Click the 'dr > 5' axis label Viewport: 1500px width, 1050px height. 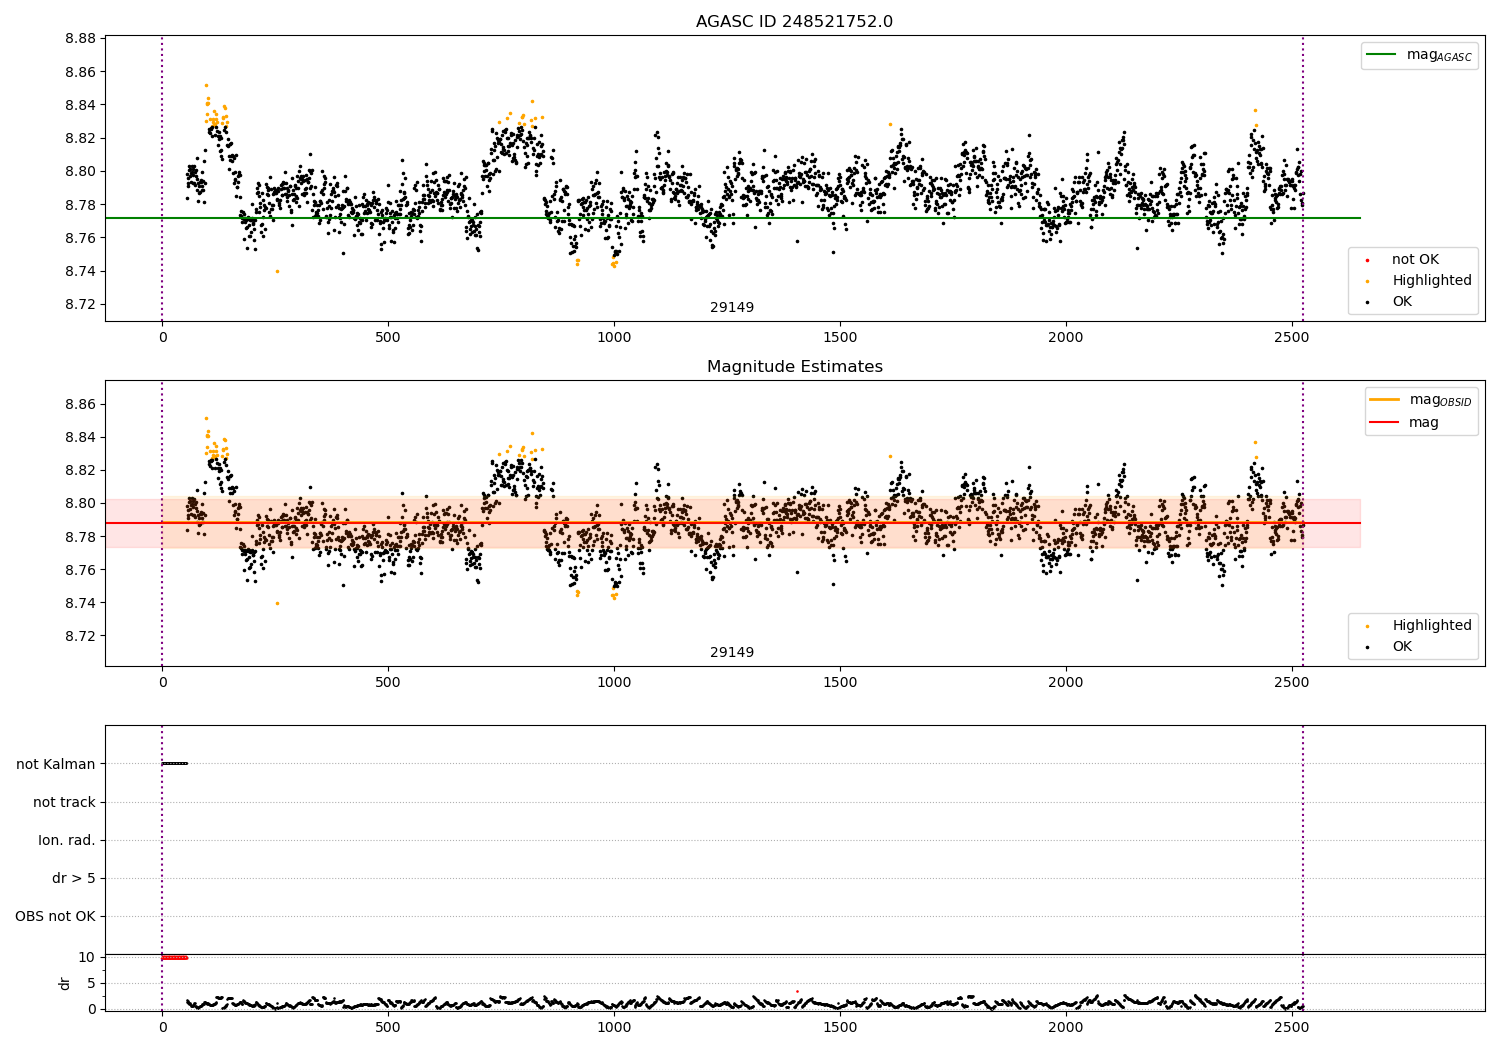click(x=74, y=878)
